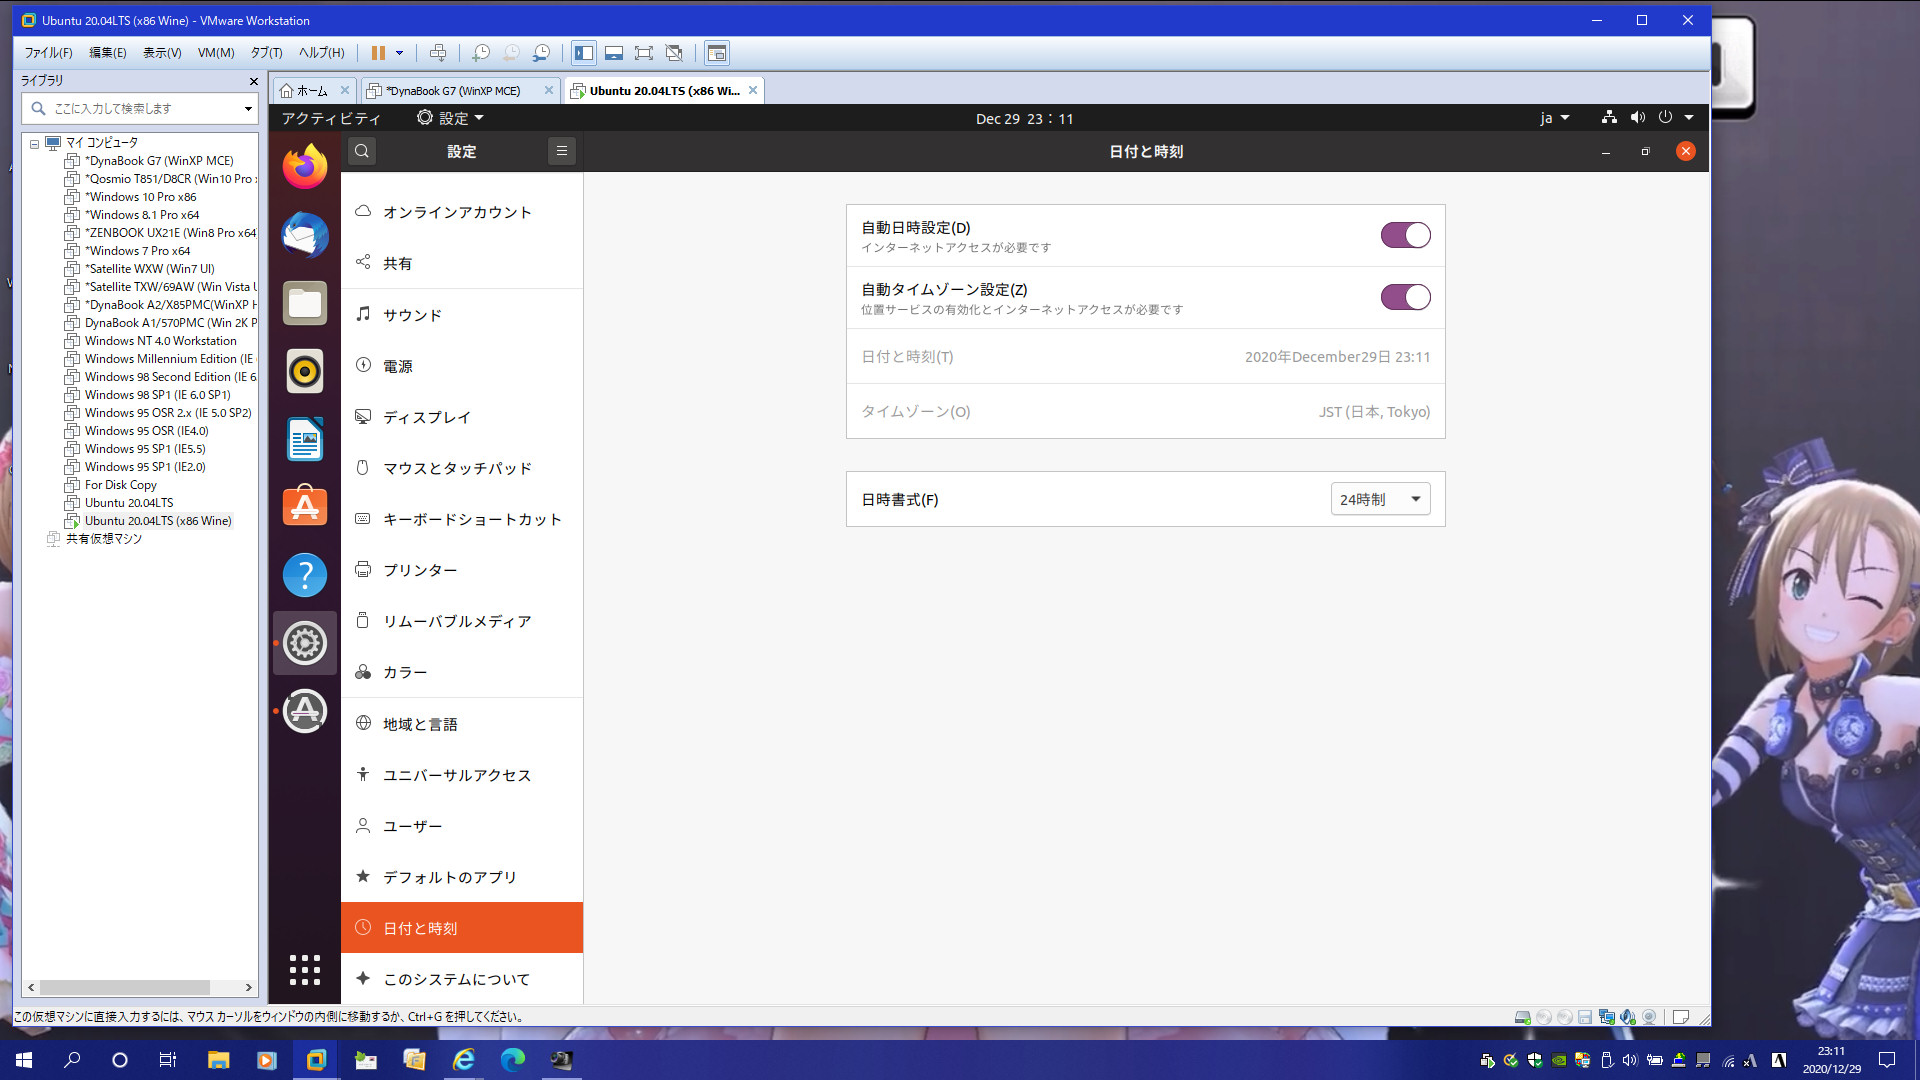This screenshot has height=1080, width=1920.
Task: Toggle VMware library sidebar view icon
Action: coord(584,53)
